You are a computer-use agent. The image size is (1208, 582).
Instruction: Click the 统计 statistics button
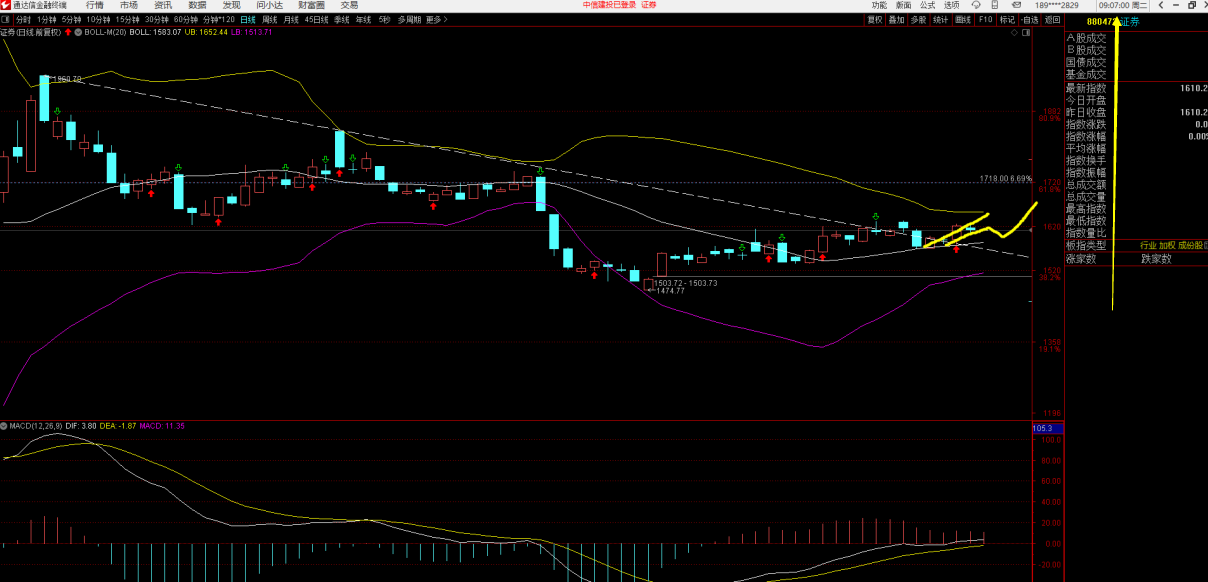point(941,19)
